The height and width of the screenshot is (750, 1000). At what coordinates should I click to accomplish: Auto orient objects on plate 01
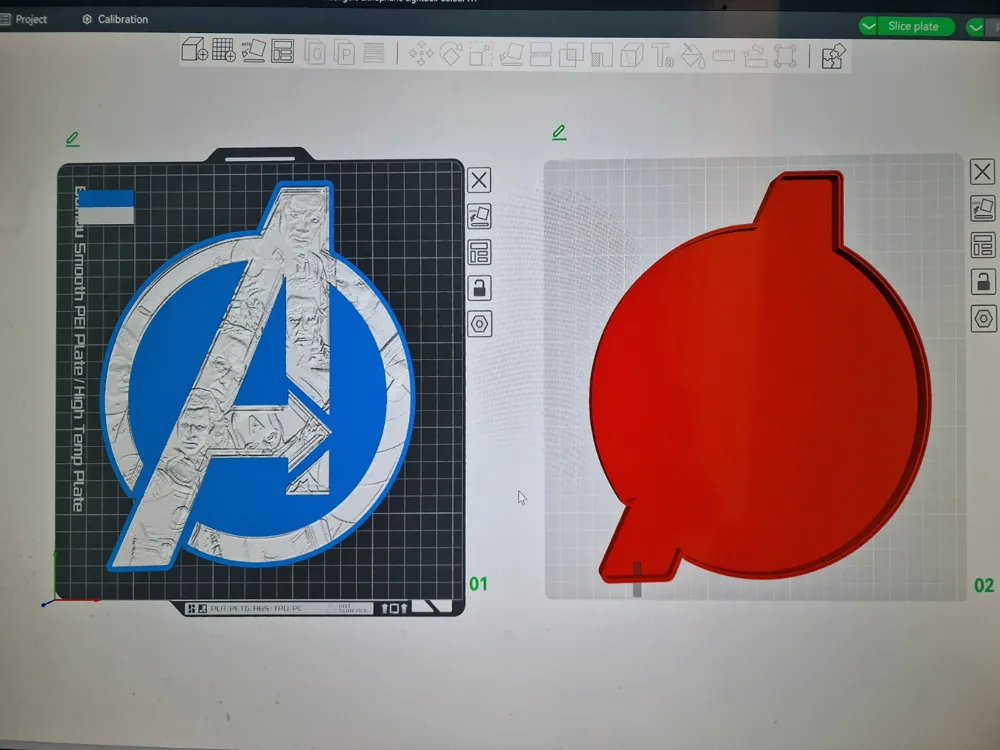(479, 216)
